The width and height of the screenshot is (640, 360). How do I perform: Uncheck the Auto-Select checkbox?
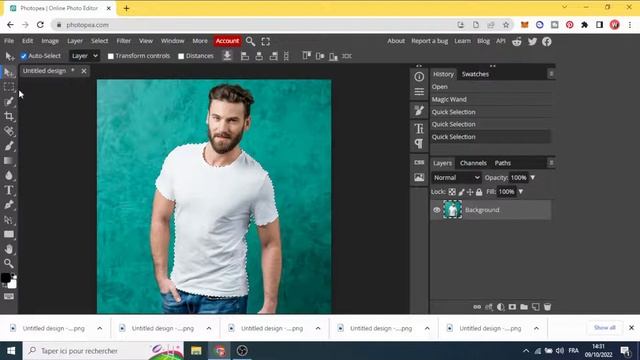24,56
